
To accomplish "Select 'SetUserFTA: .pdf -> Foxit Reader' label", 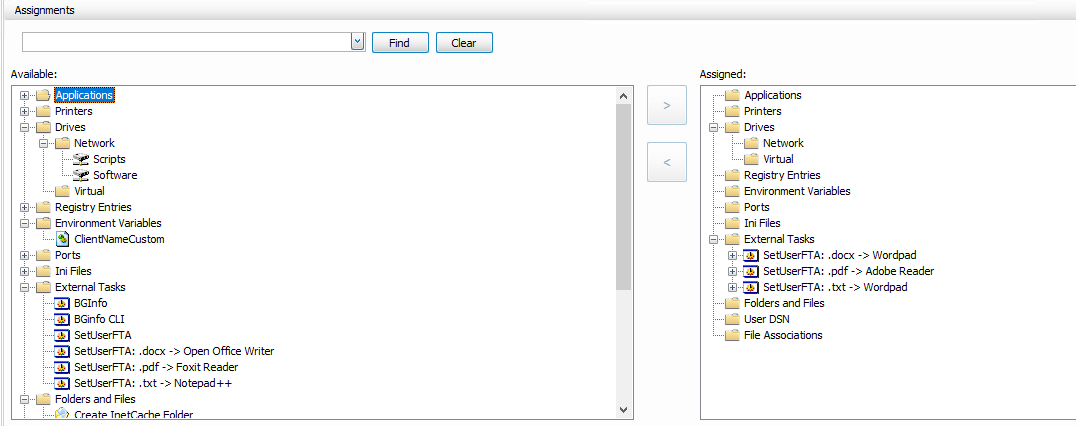I will point(156,367).
